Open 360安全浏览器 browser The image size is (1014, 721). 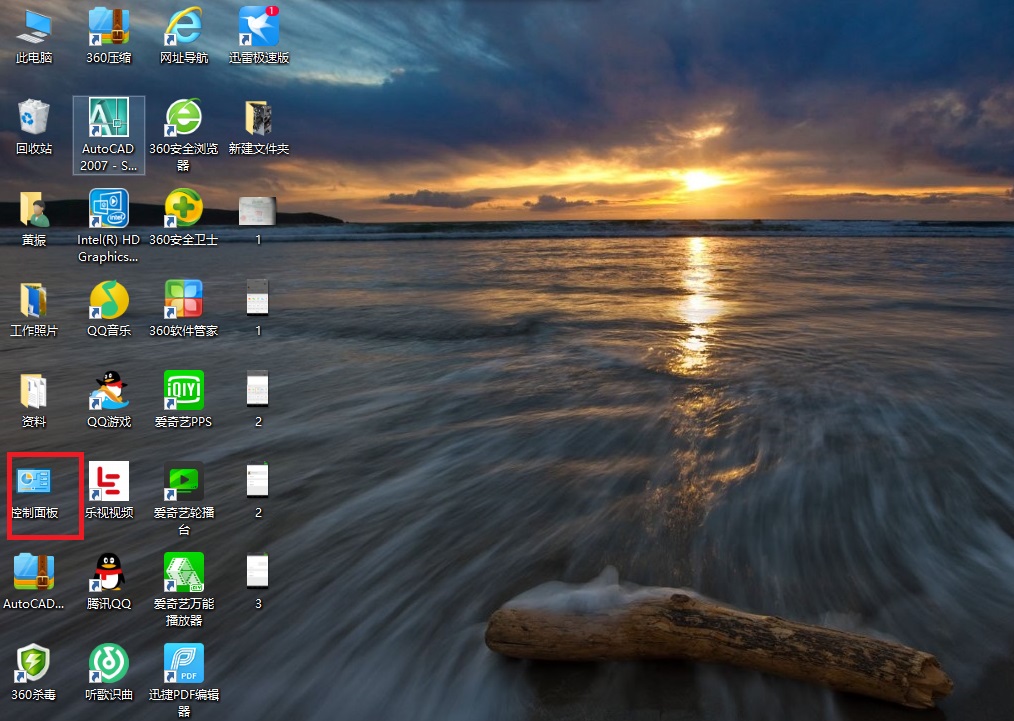183,120
